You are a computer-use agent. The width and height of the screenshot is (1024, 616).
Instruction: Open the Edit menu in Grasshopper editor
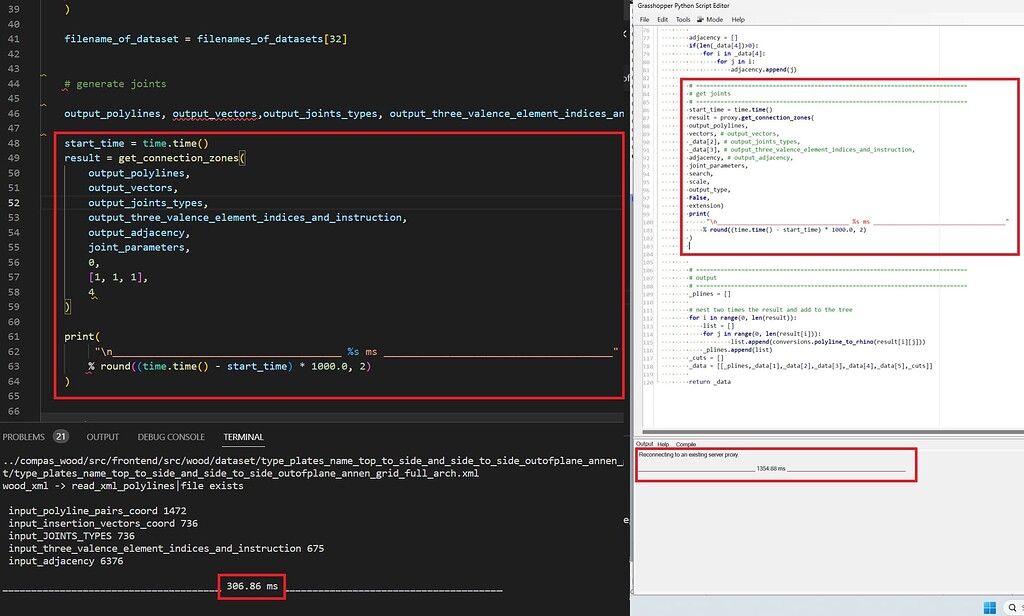tap(663, 18)
